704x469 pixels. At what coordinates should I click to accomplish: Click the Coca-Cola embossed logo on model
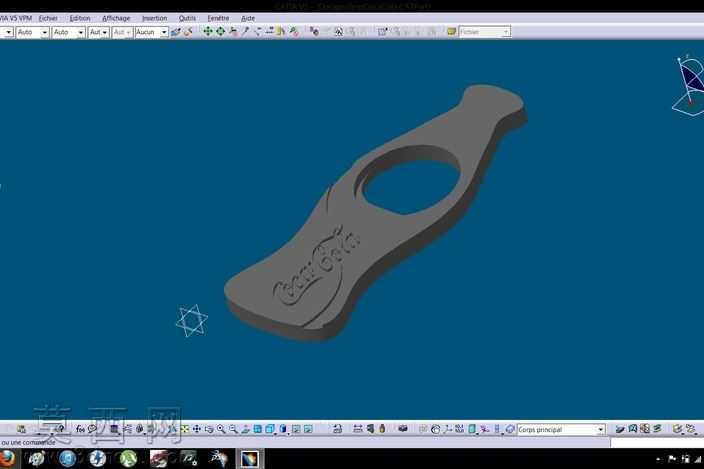(x=317, y=266)
